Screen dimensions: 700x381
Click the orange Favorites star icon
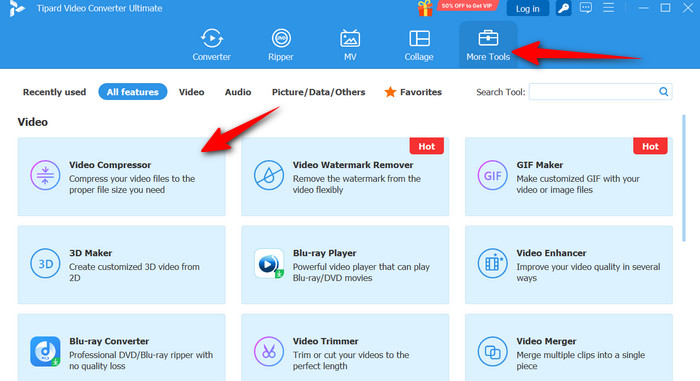click(x=390, y=92)
